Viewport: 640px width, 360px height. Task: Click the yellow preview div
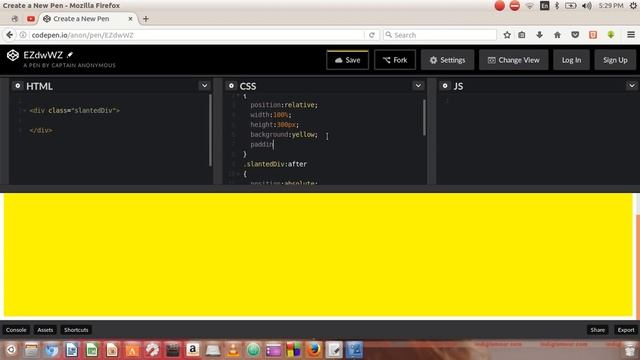click(x=318, y=254)
